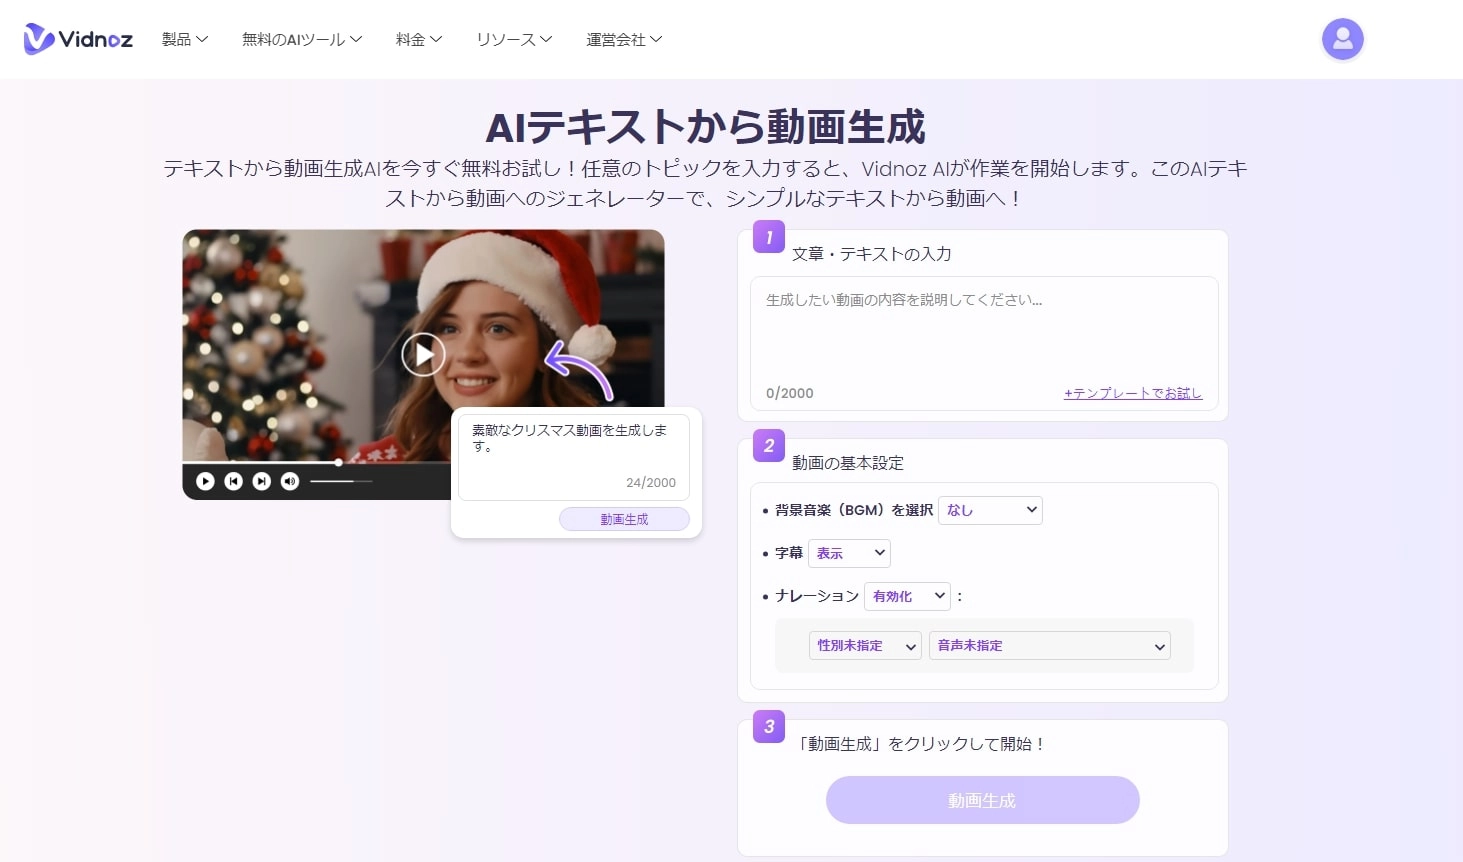Mute the demo video speaker icon
This screenshot has height=862, width=1463.
290,481
